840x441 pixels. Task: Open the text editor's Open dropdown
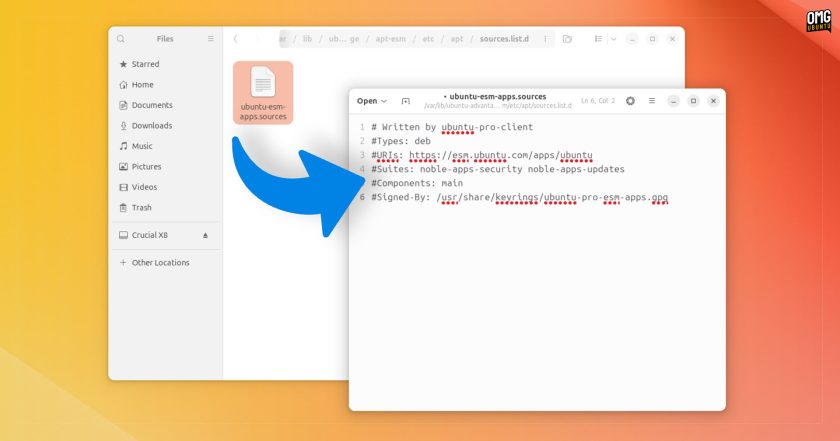point(372,101)
